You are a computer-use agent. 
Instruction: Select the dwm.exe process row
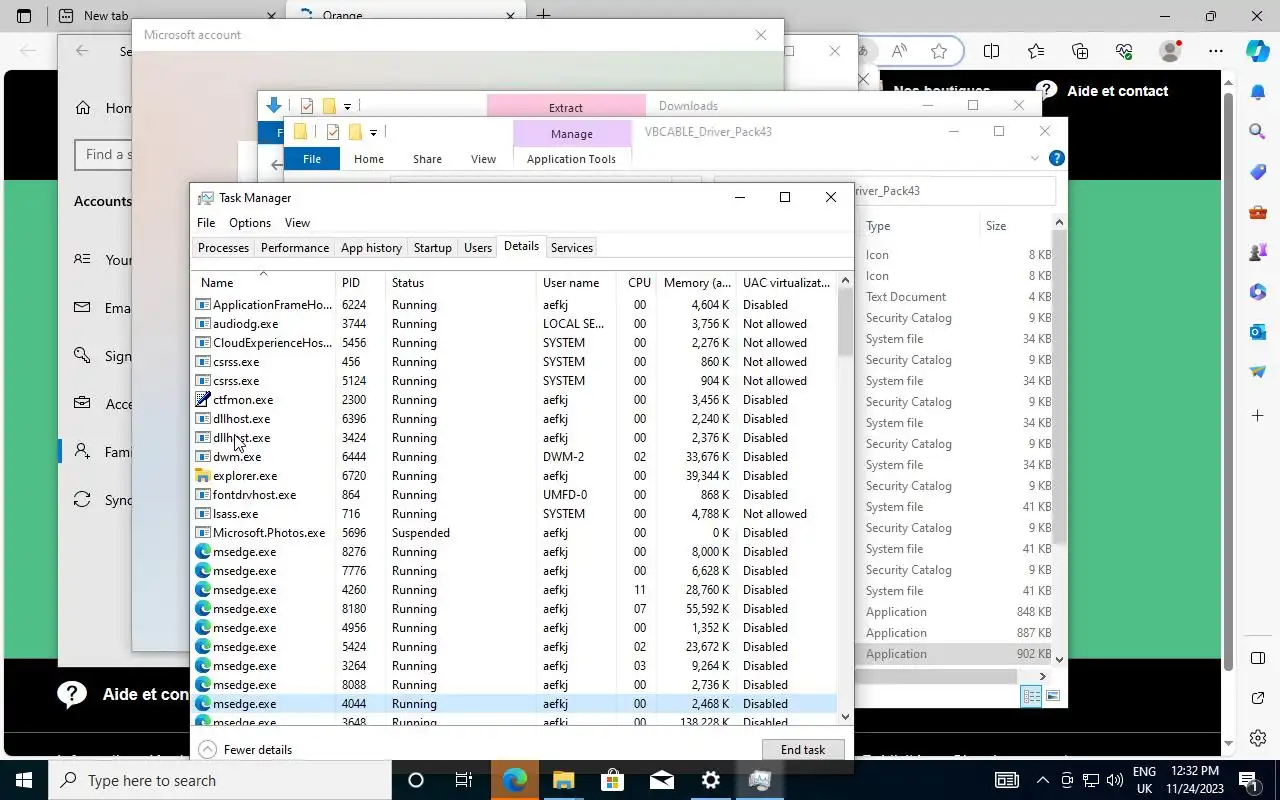515,457
